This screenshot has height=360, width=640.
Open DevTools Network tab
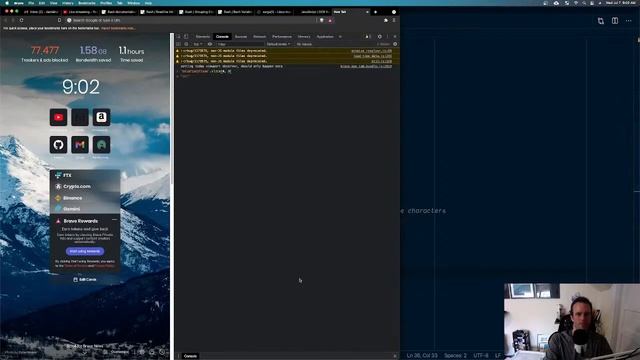tap(260, 37)
